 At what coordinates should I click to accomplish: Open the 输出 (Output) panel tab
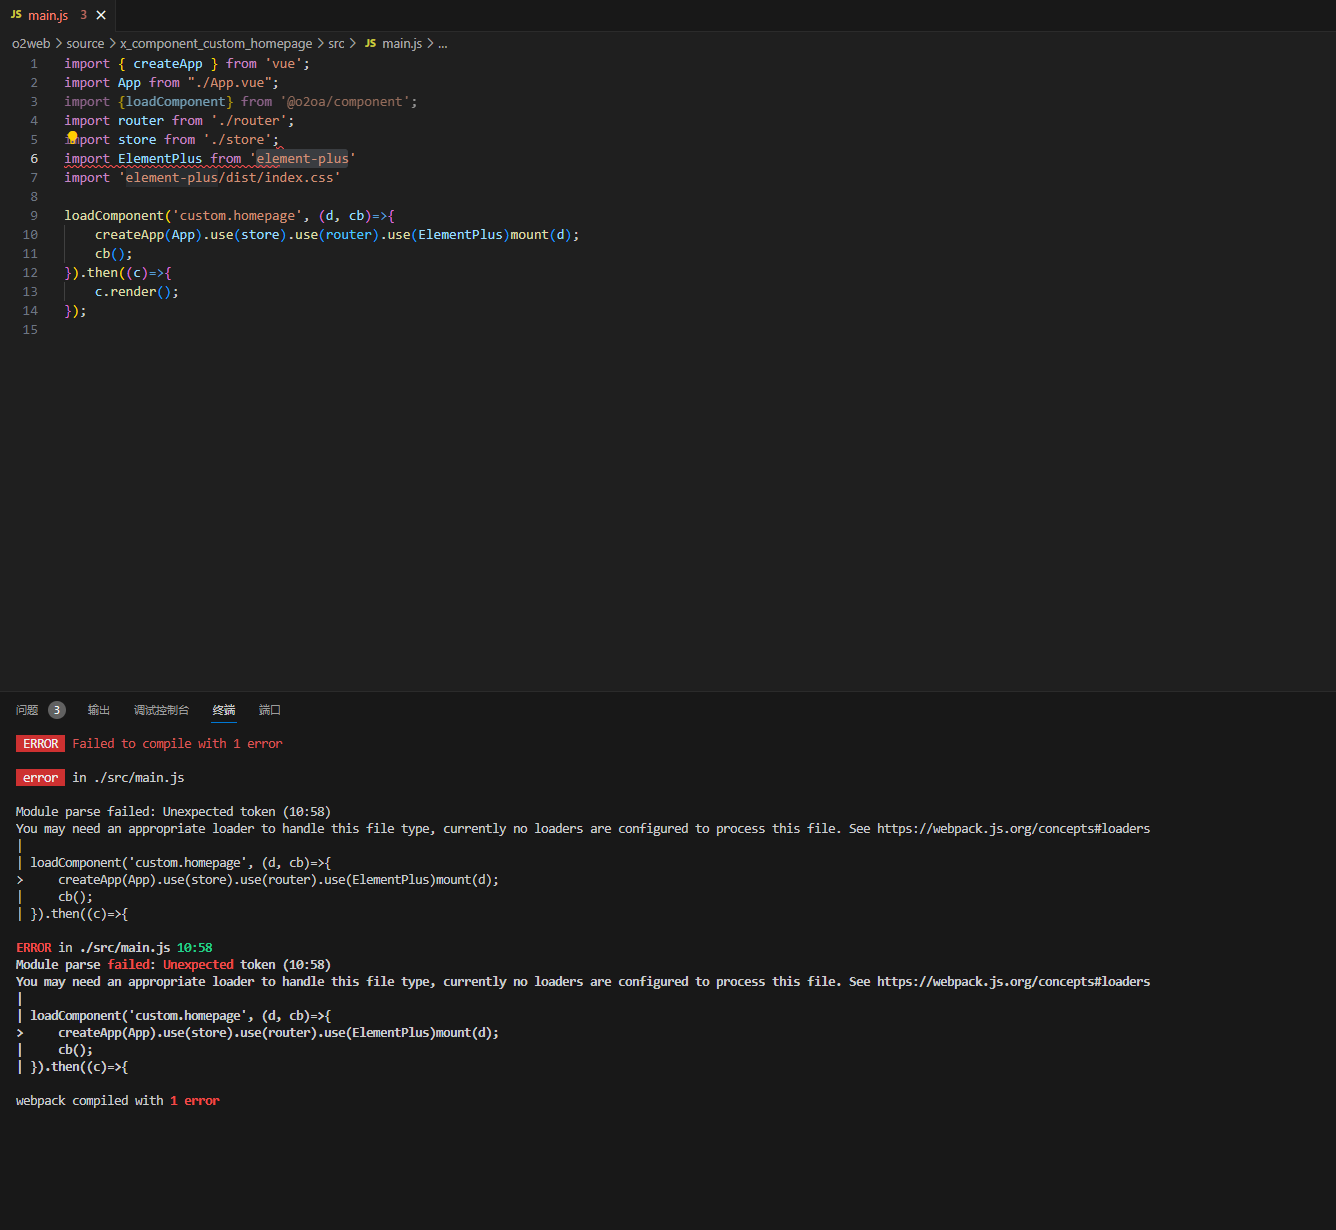[99, 710]
